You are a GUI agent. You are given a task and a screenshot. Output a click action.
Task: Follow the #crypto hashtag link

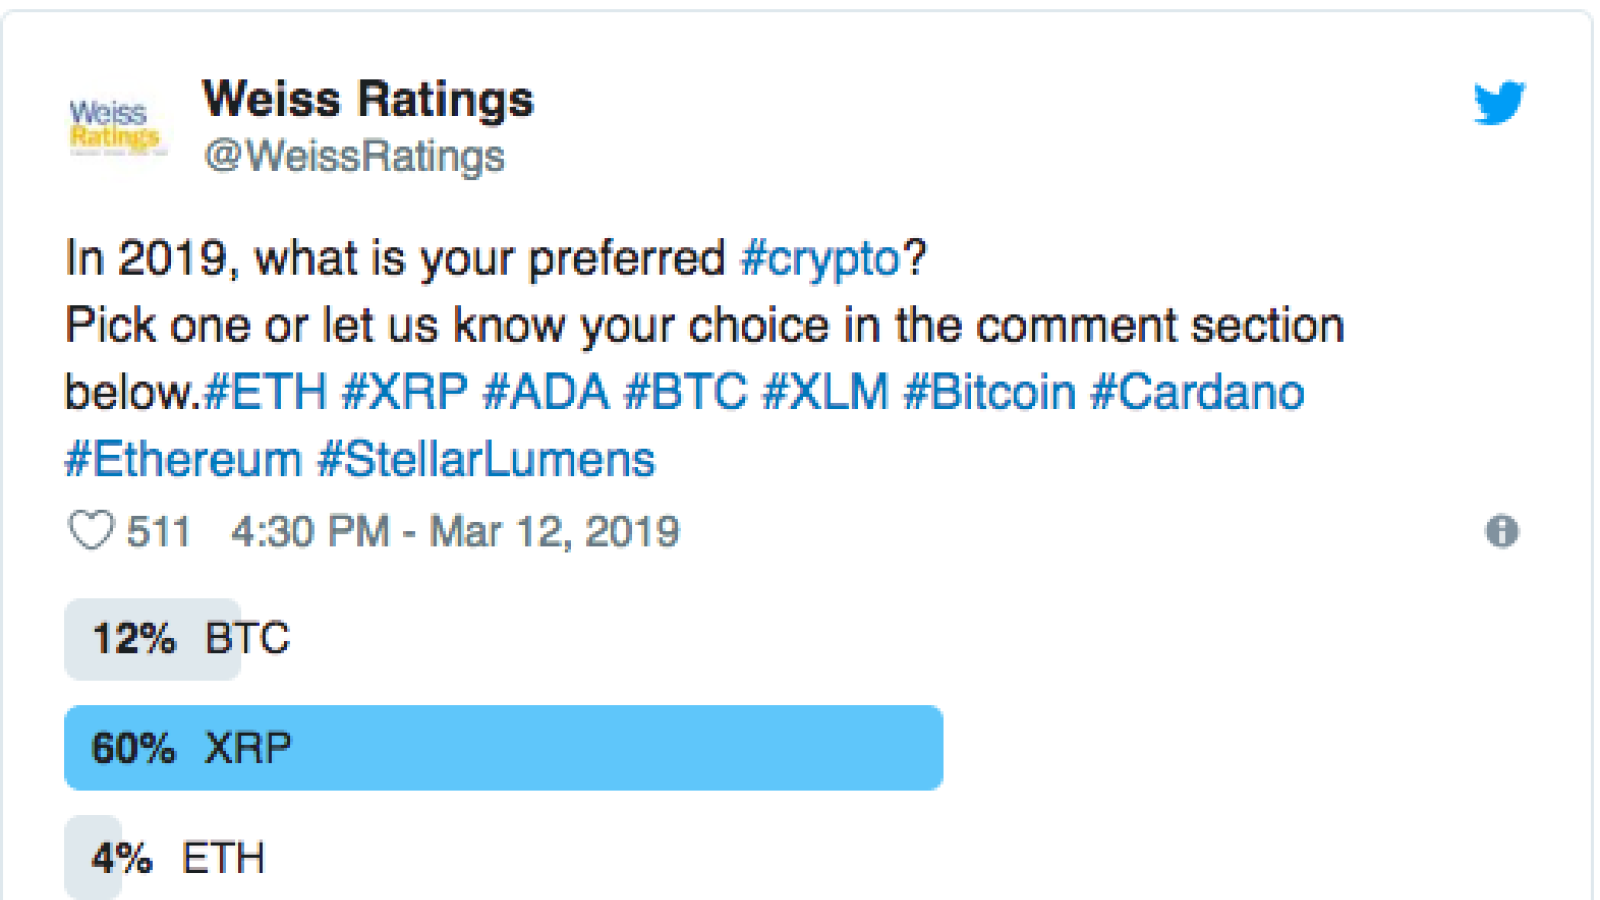pos(821,259)
